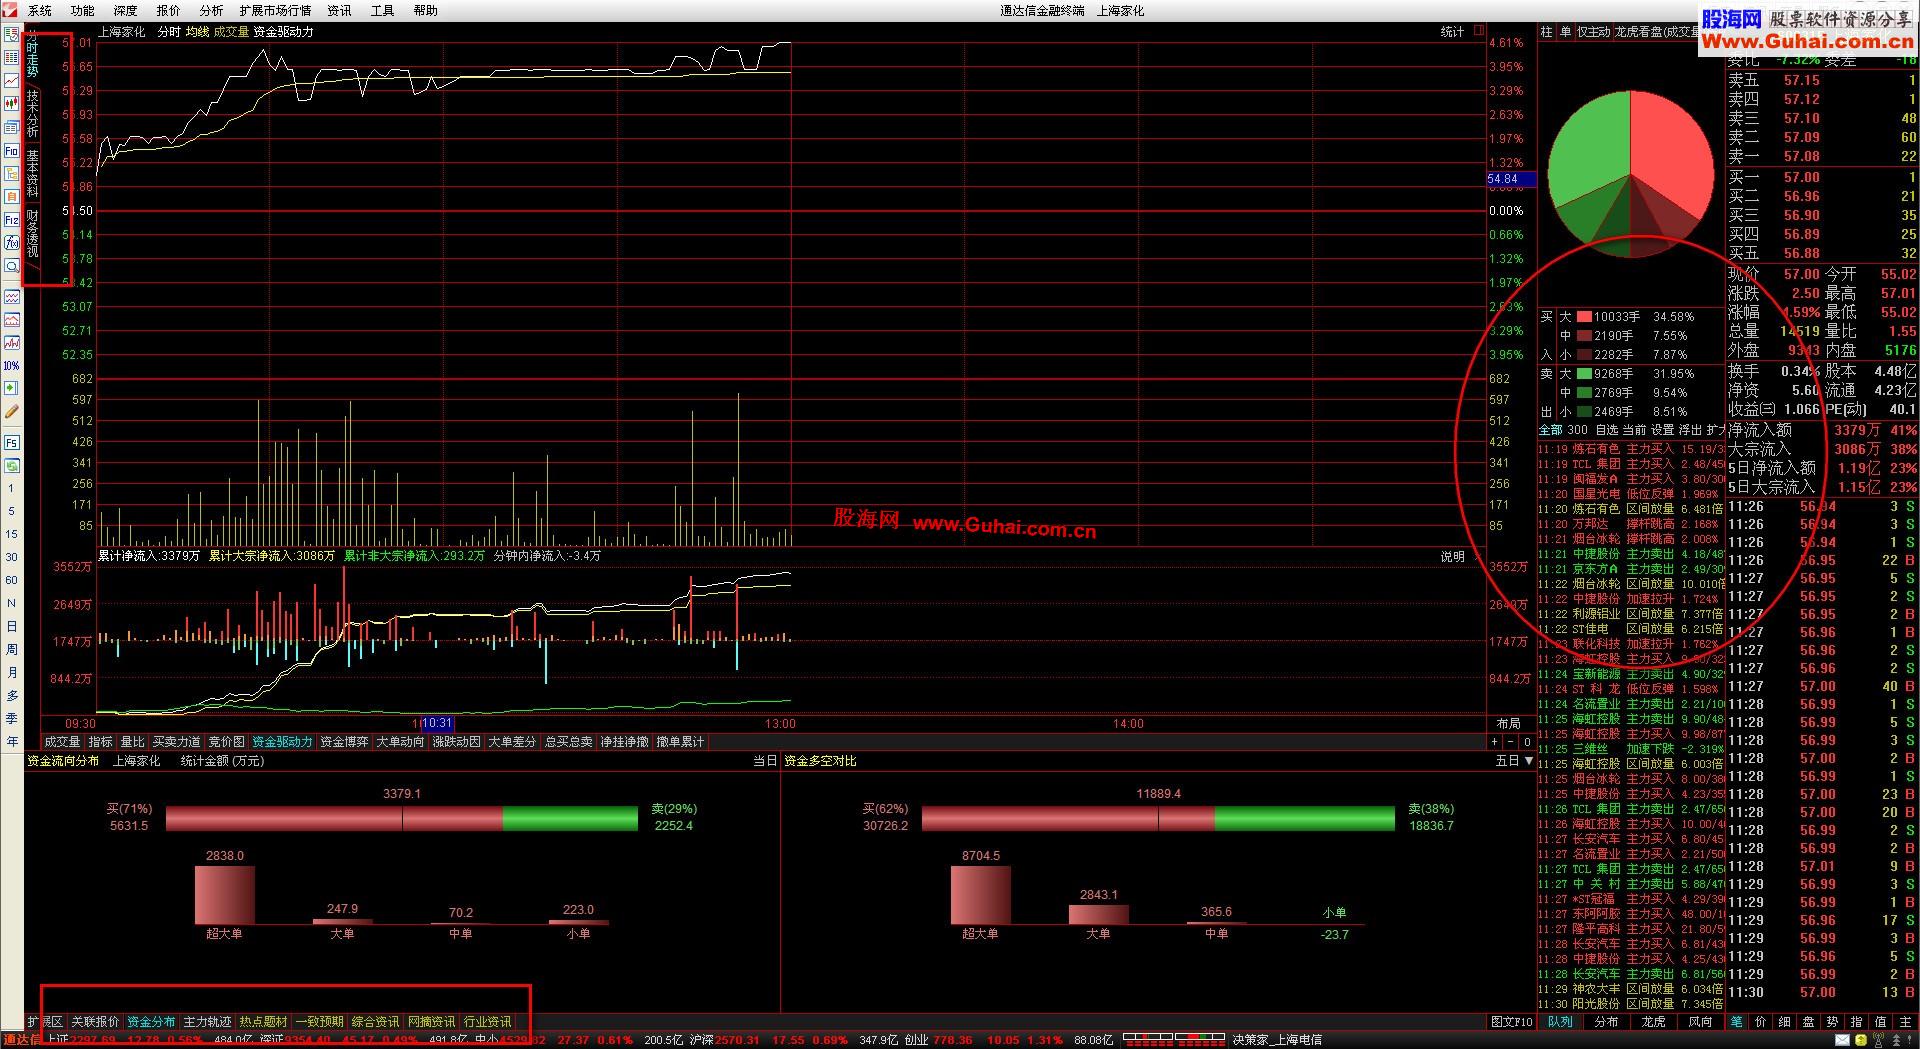Screen dimensions: 1920x1049
Task: Select the 势 quote panel tab
Action: coord(1833,1022)
